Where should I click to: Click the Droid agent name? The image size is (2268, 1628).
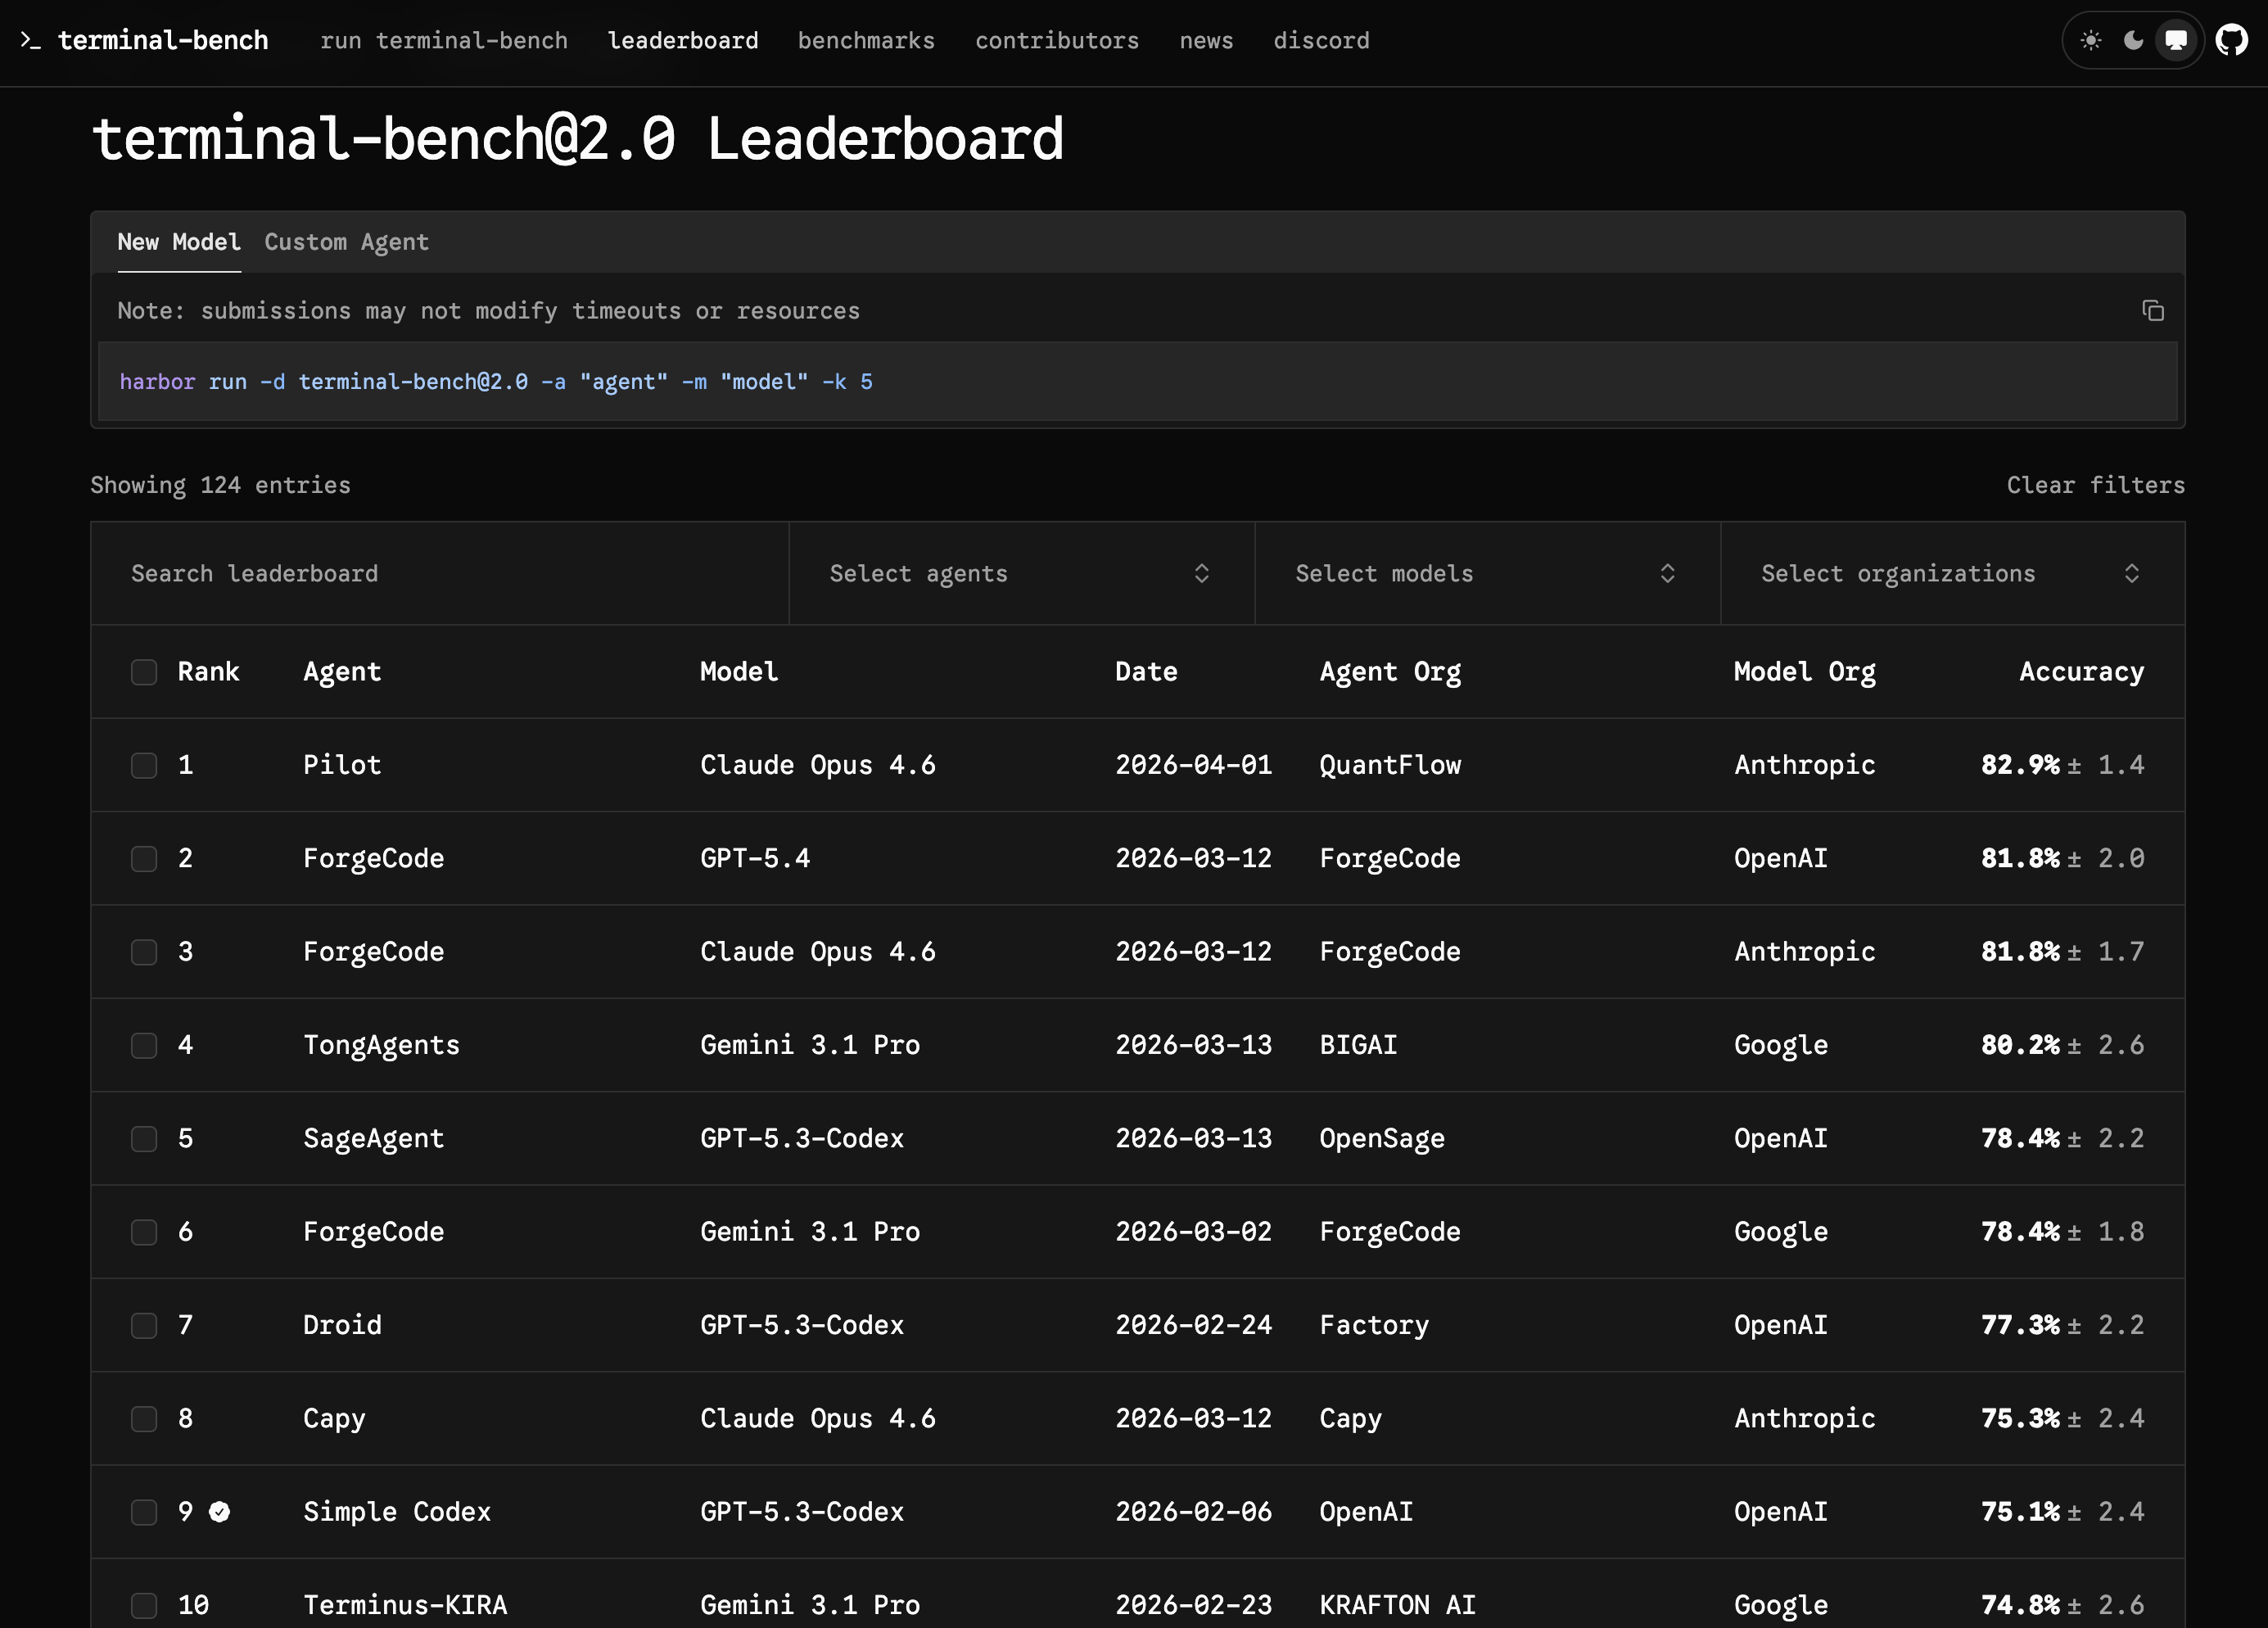point(342,1325)
